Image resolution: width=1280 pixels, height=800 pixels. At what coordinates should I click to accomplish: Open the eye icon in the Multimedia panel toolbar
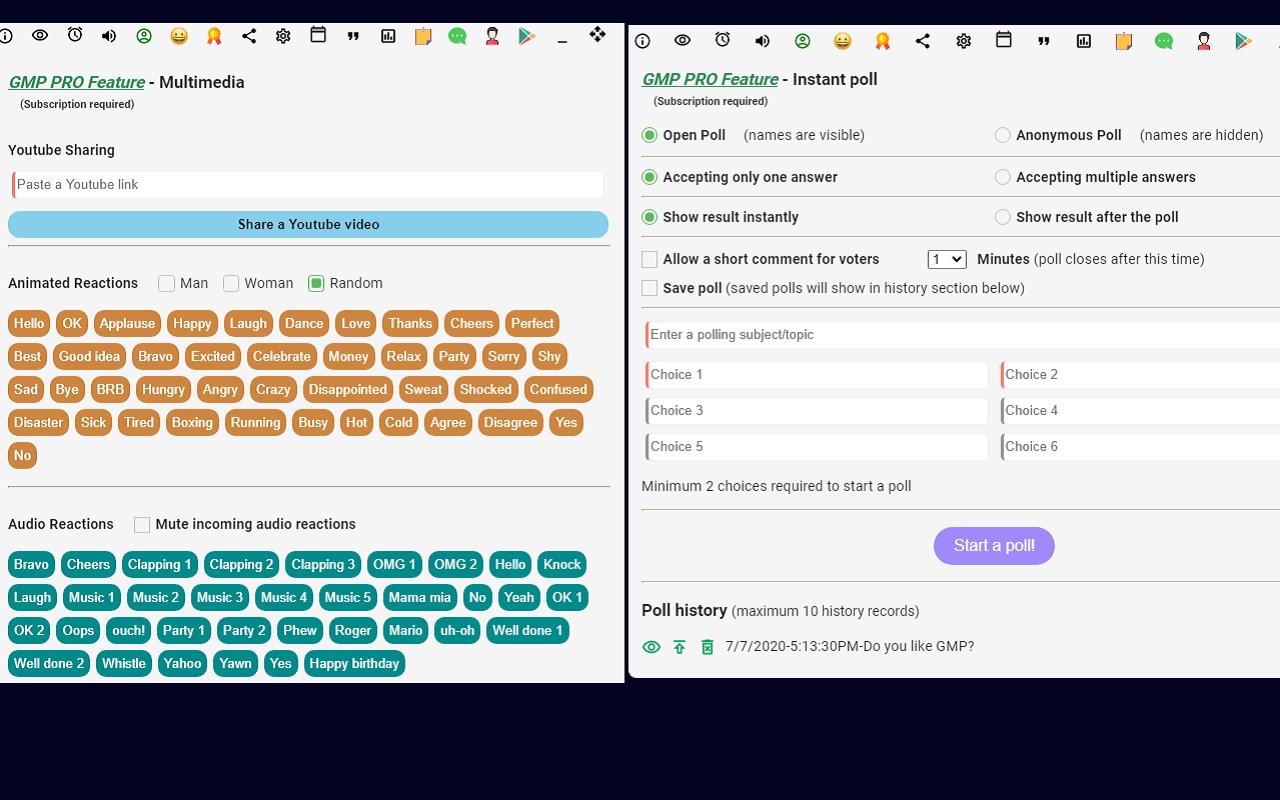coord(40,35)
